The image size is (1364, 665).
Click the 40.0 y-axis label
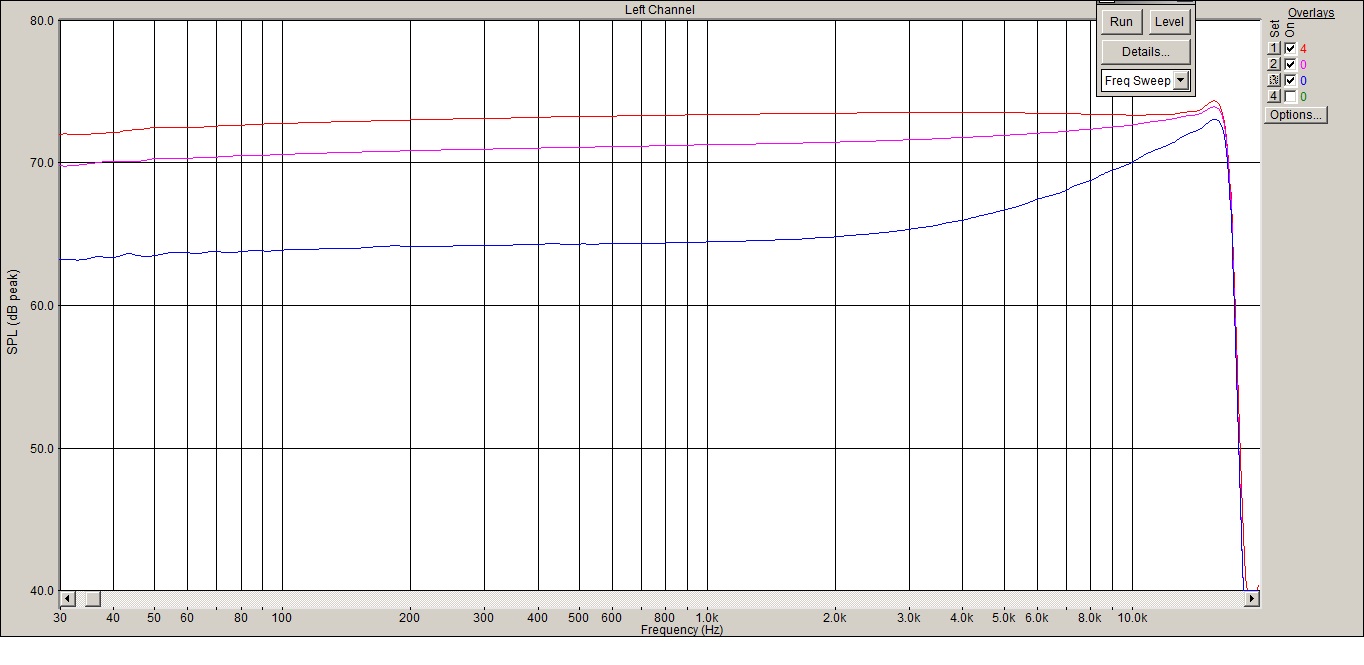pyautogui.click(x=41, y=591)
